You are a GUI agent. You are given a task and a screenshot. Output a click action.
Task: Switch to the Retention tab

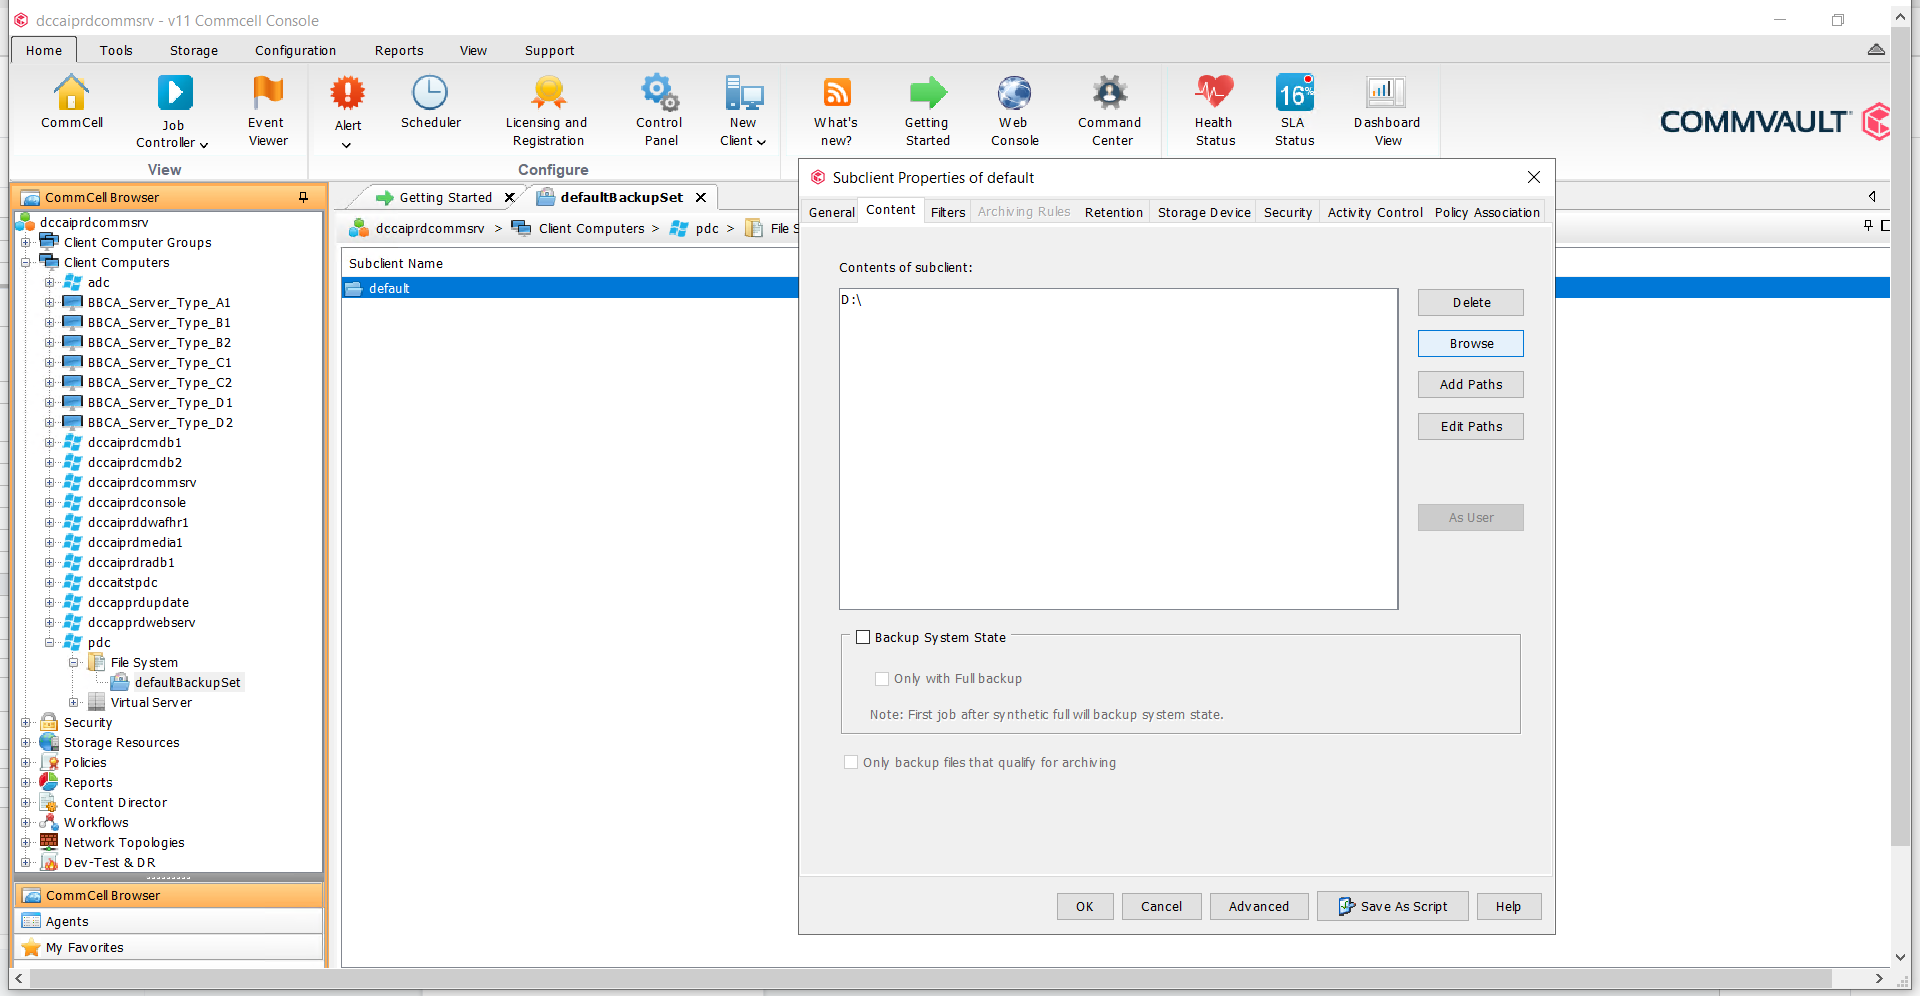click(x=1113, y=212)
